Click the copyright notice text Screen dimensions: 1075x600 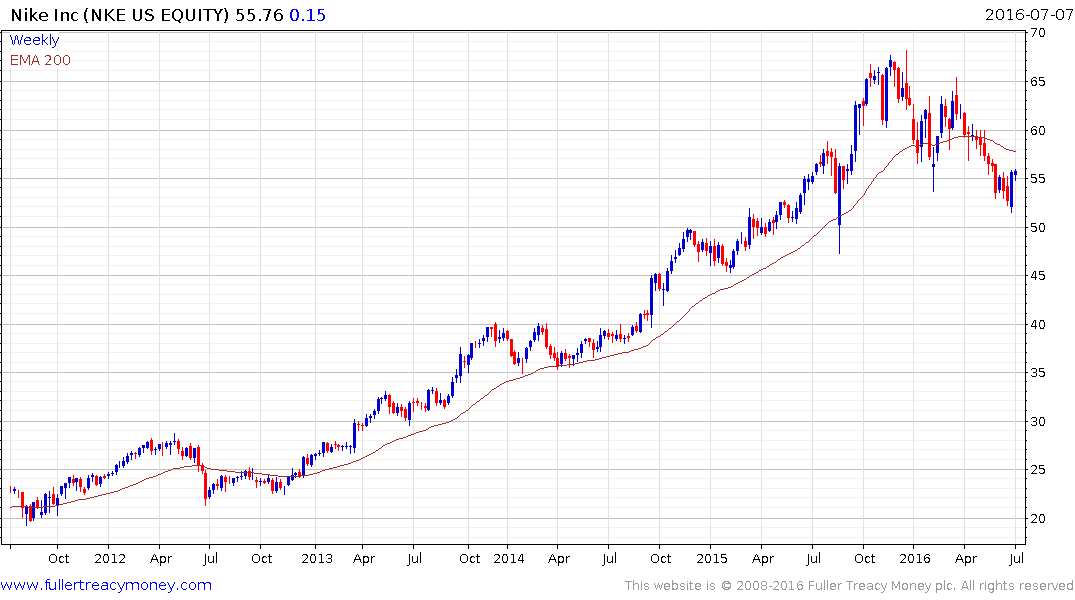849,586
